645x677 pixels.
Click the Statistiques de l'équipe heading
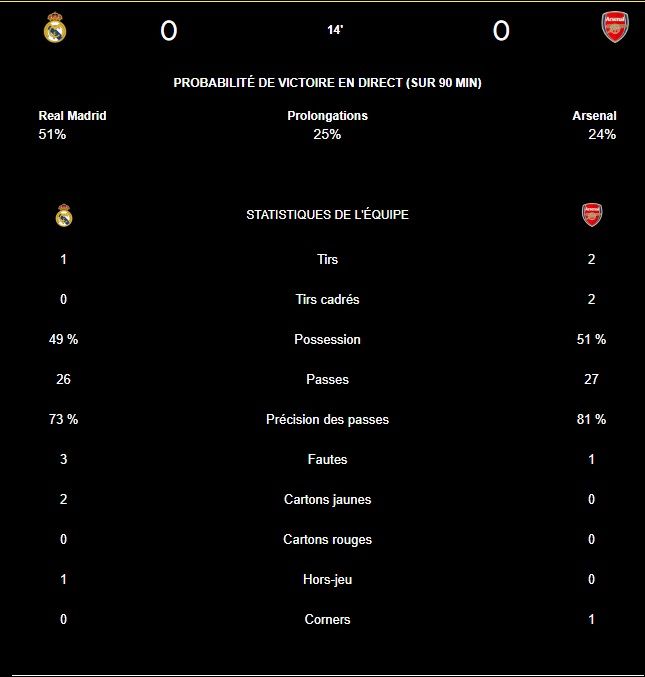[x=327, y=215]
